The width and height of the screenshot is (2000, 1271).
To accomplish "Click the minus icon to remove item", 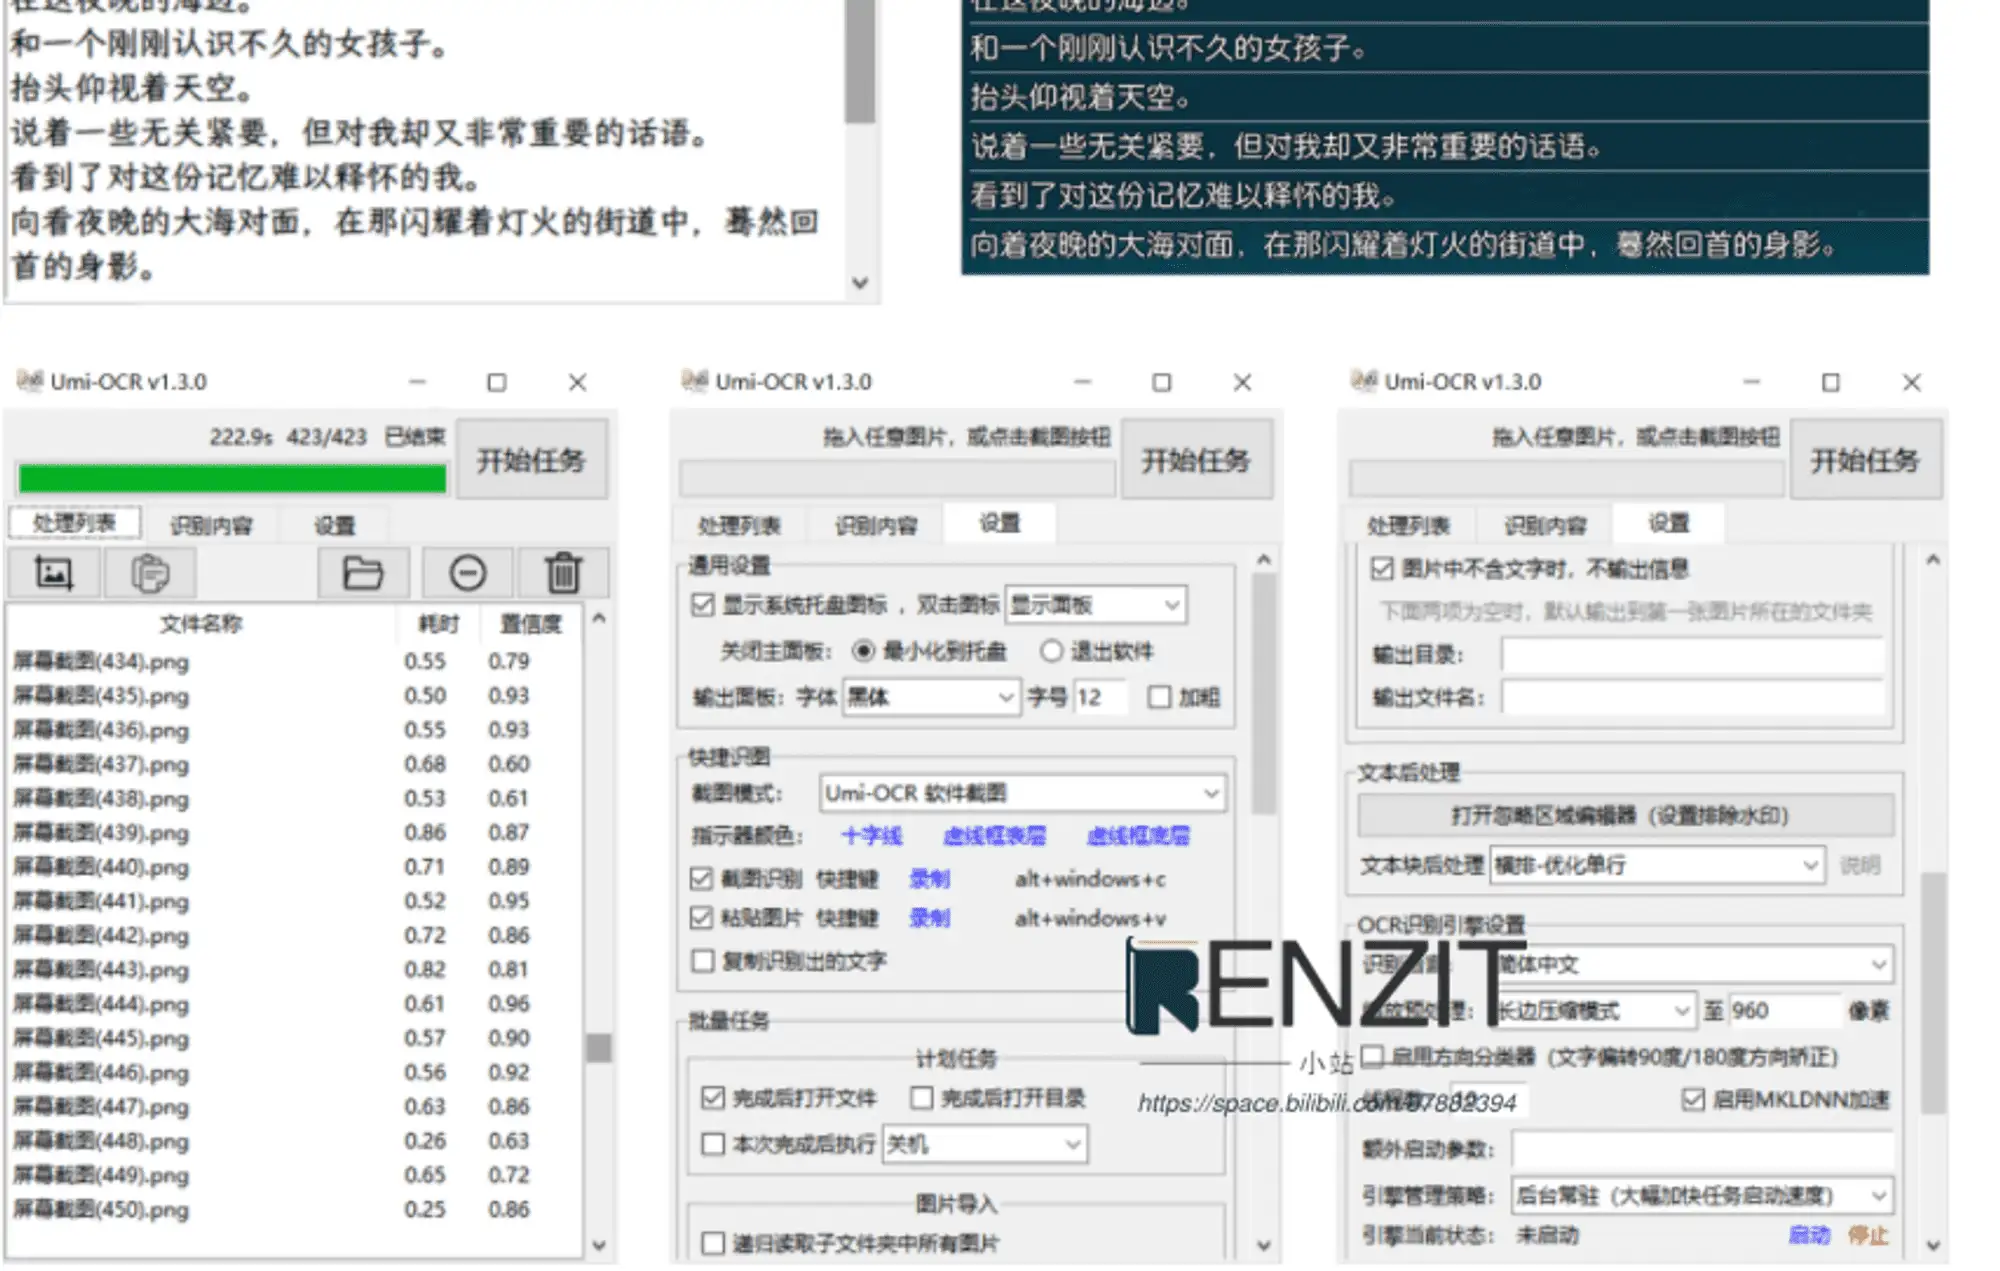I will 467,573.
